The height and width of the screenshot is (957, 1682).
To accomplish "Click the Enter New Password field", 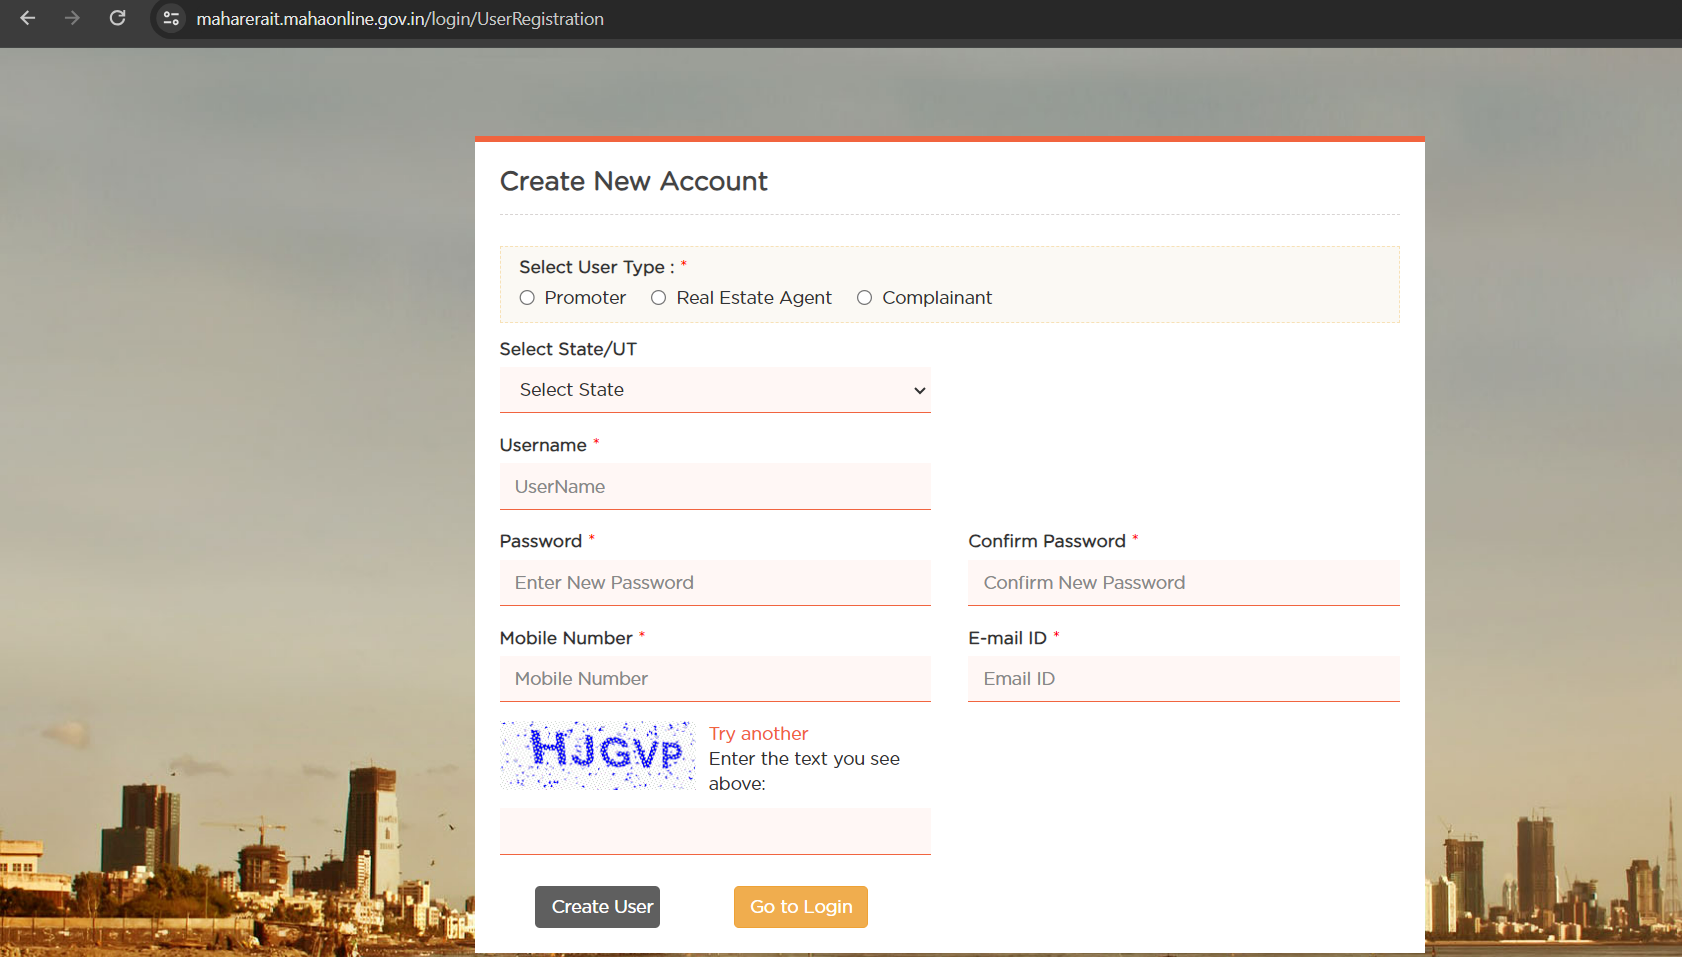I will 715,583.
